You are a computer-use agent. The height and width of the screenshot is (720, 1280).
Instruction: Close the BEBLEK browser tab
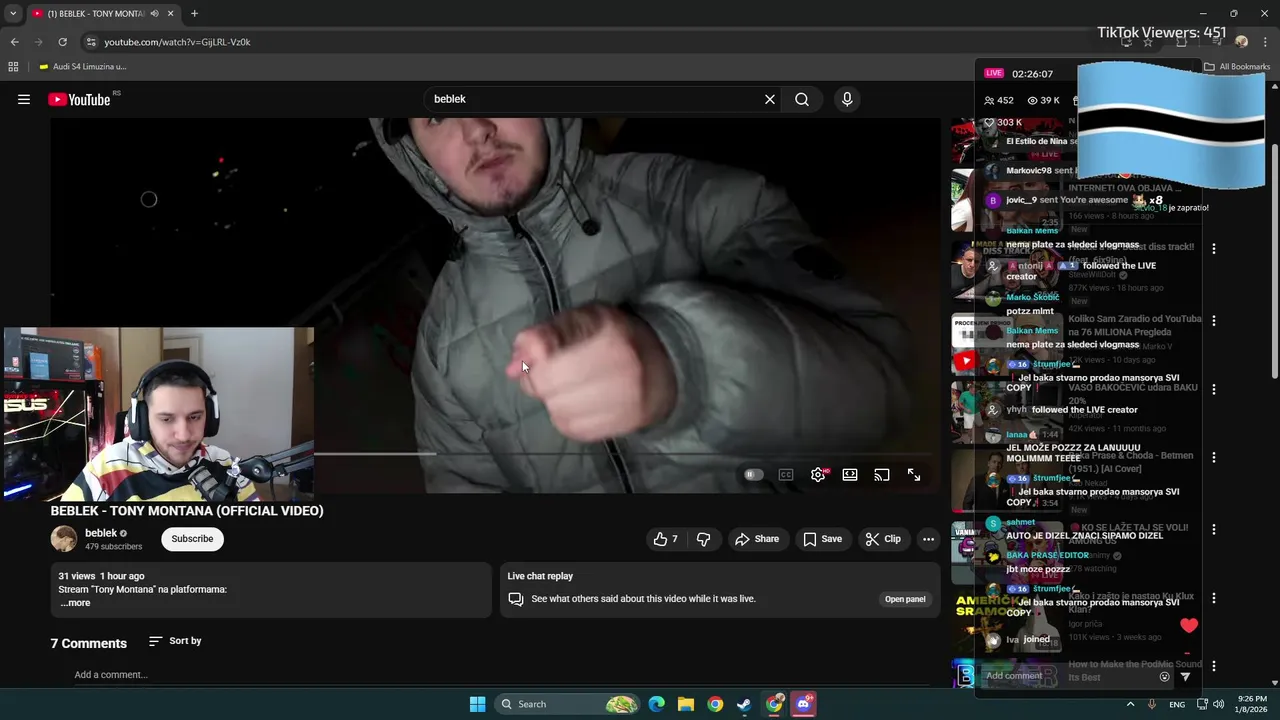(170, 14)
